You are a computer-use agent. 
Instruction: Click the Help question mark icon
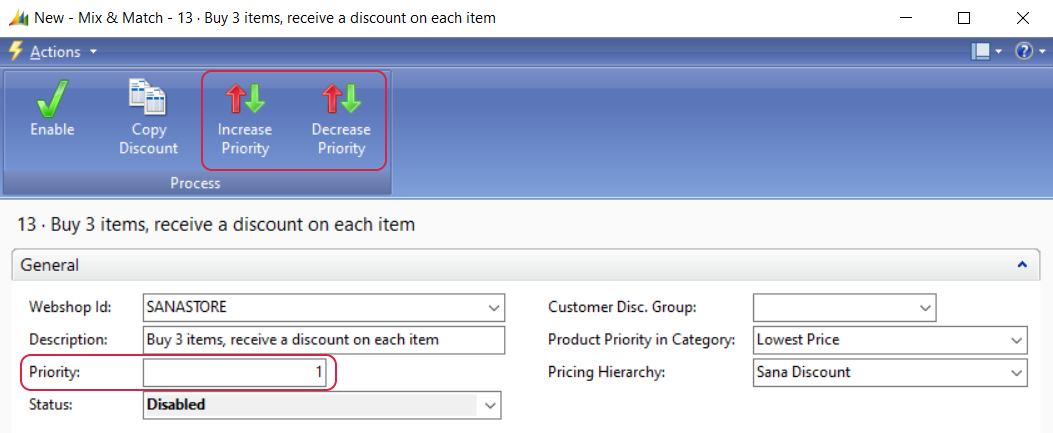pyautogui.click(x=1022, y=51)
